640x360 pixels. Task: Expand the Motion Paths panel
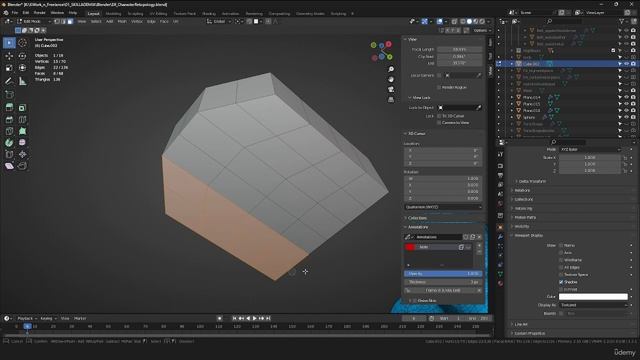[x=524, y=218]
